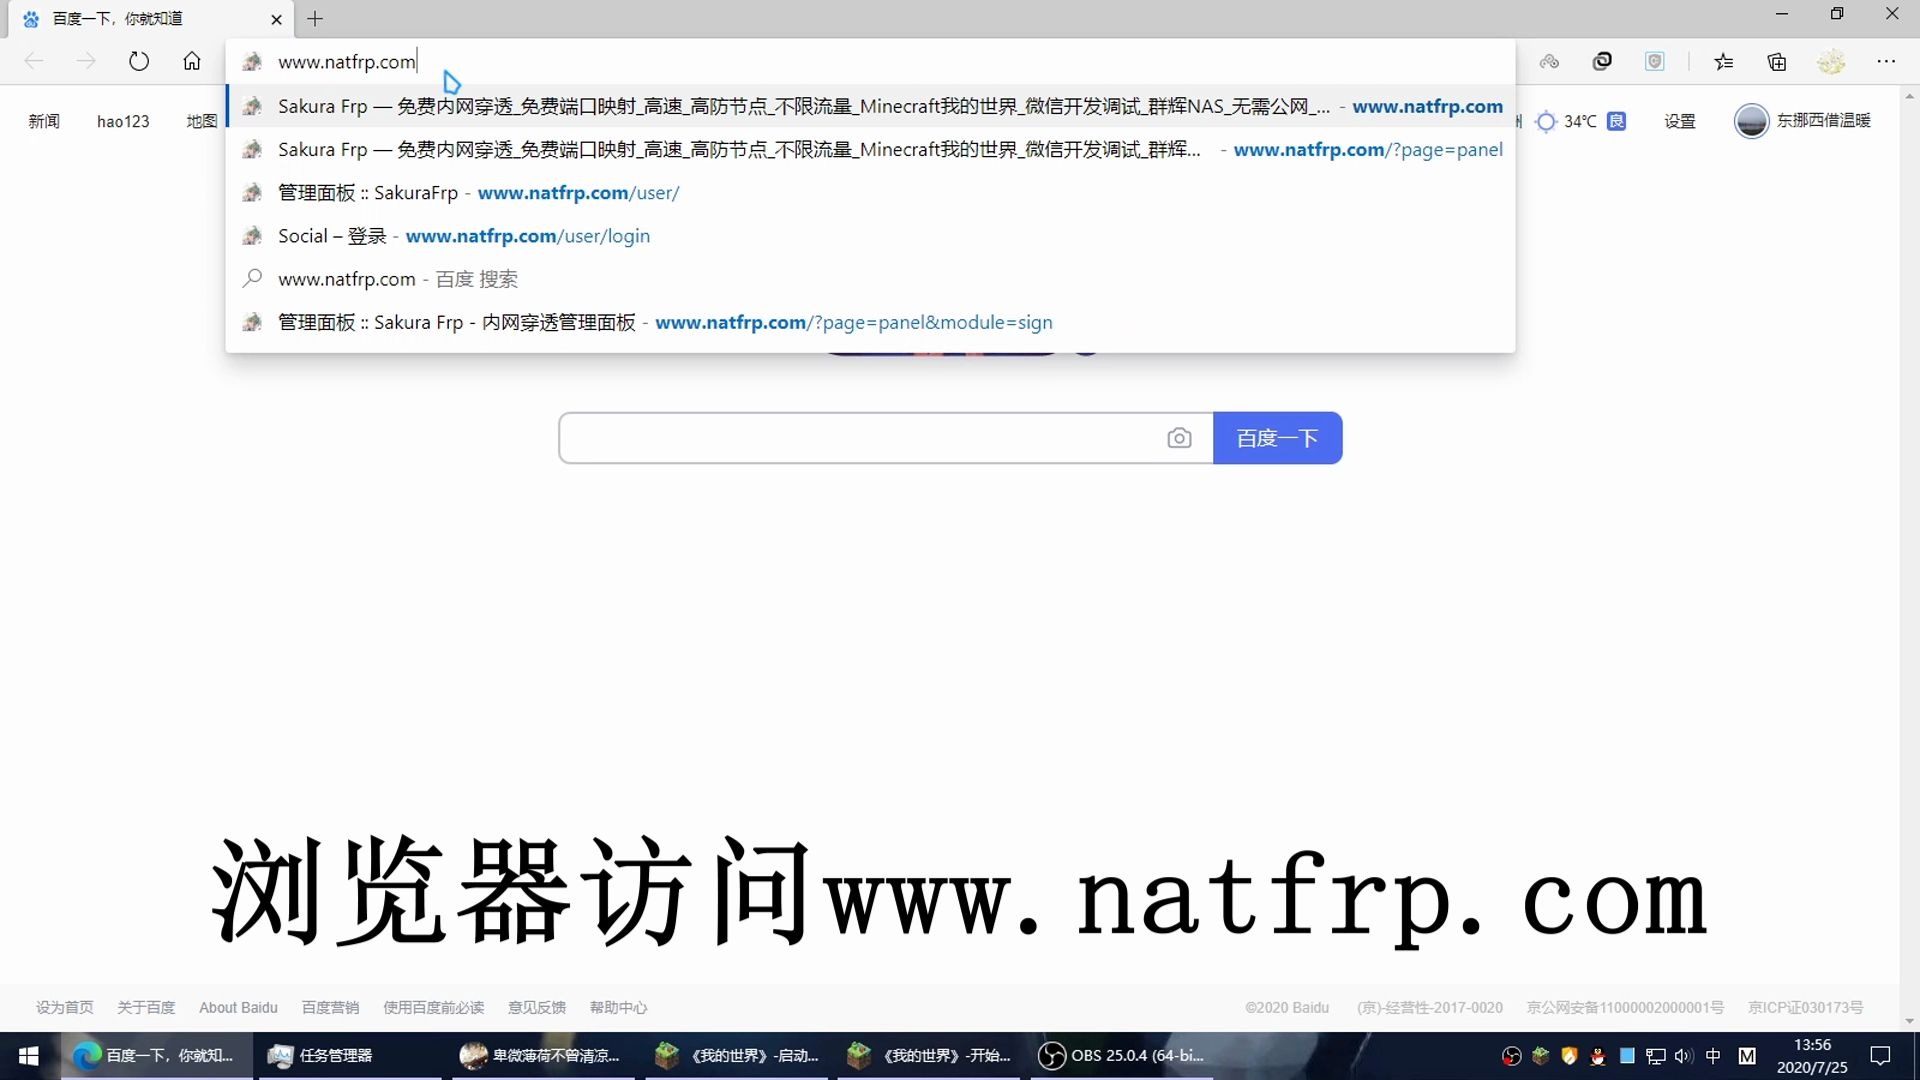Open the clock showing 13:56
The height and width of the screenshot is (1080, 1920).
point(1812,1056)
